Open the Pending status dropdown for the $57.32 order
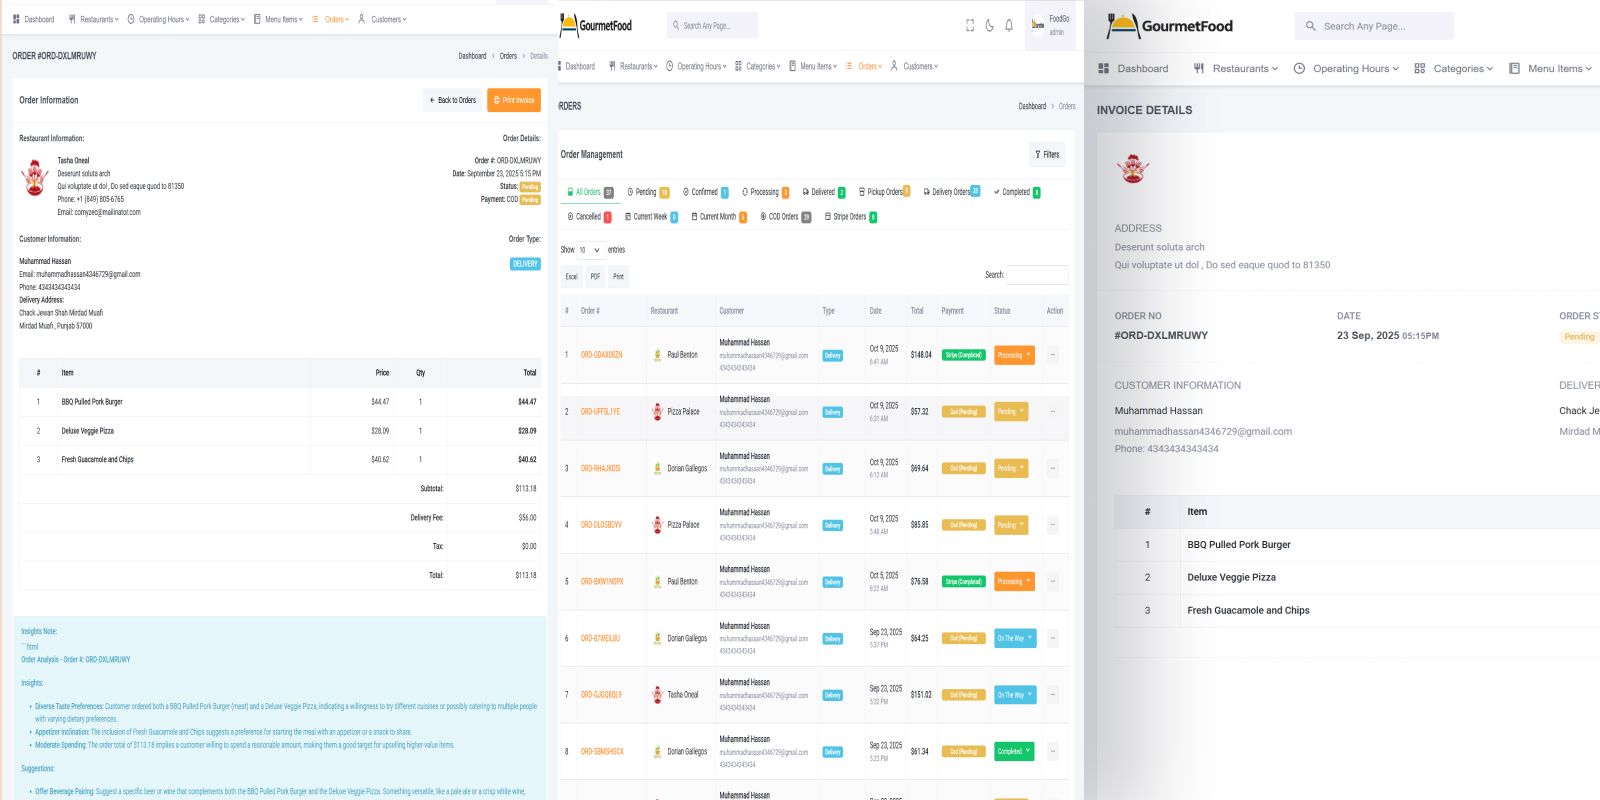Viewport: 1600px width, 800px height. 1011,412
